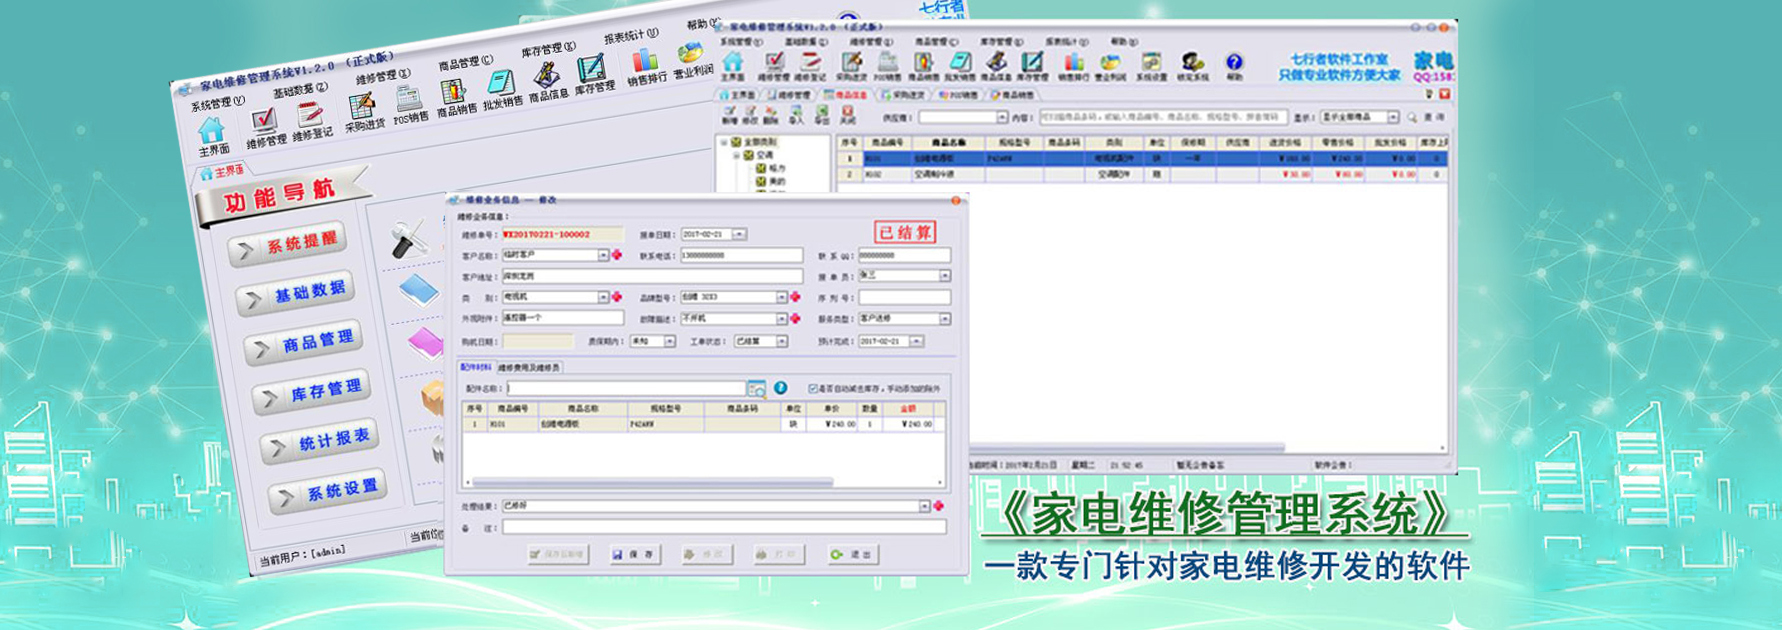1782x630 pixels.
Task: Click the 营业利润 pie icon in the product list window
Action: (x=1110, y=62)
